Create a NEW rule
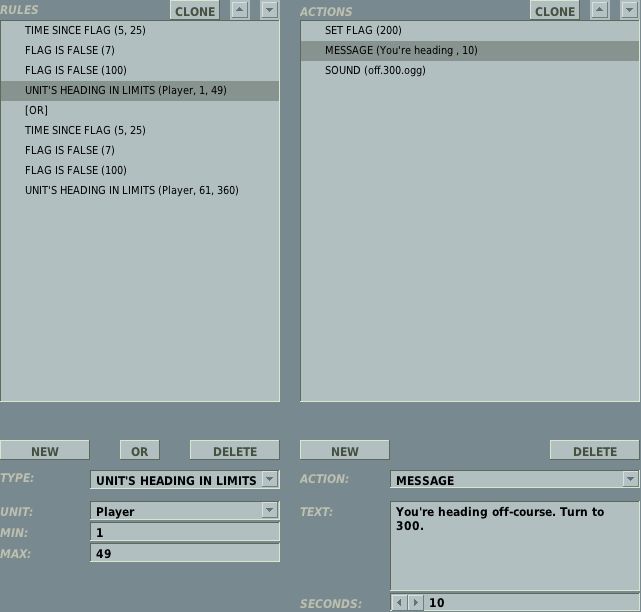This screenshot has width=641, height=612. 45,451
